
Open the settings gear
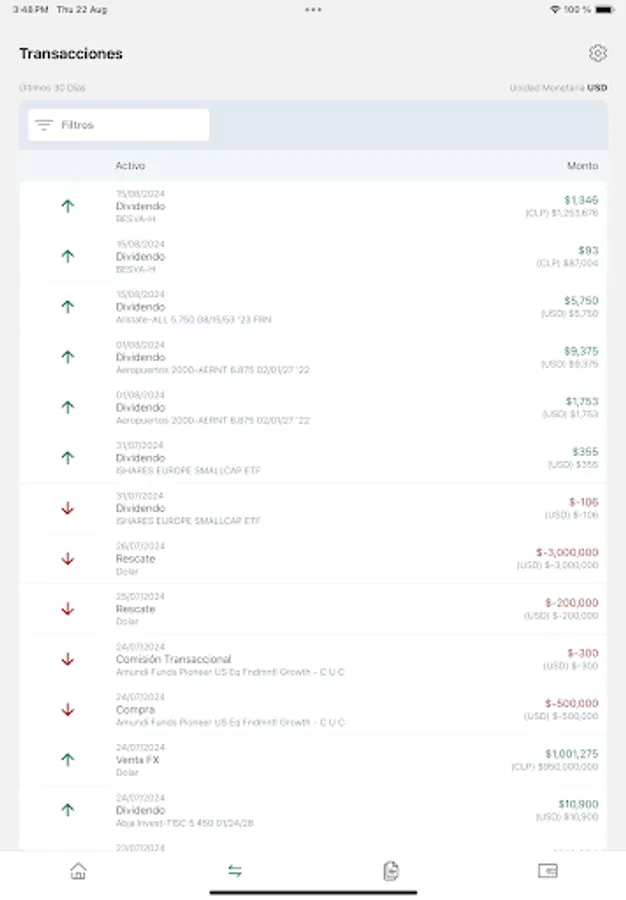597,53
